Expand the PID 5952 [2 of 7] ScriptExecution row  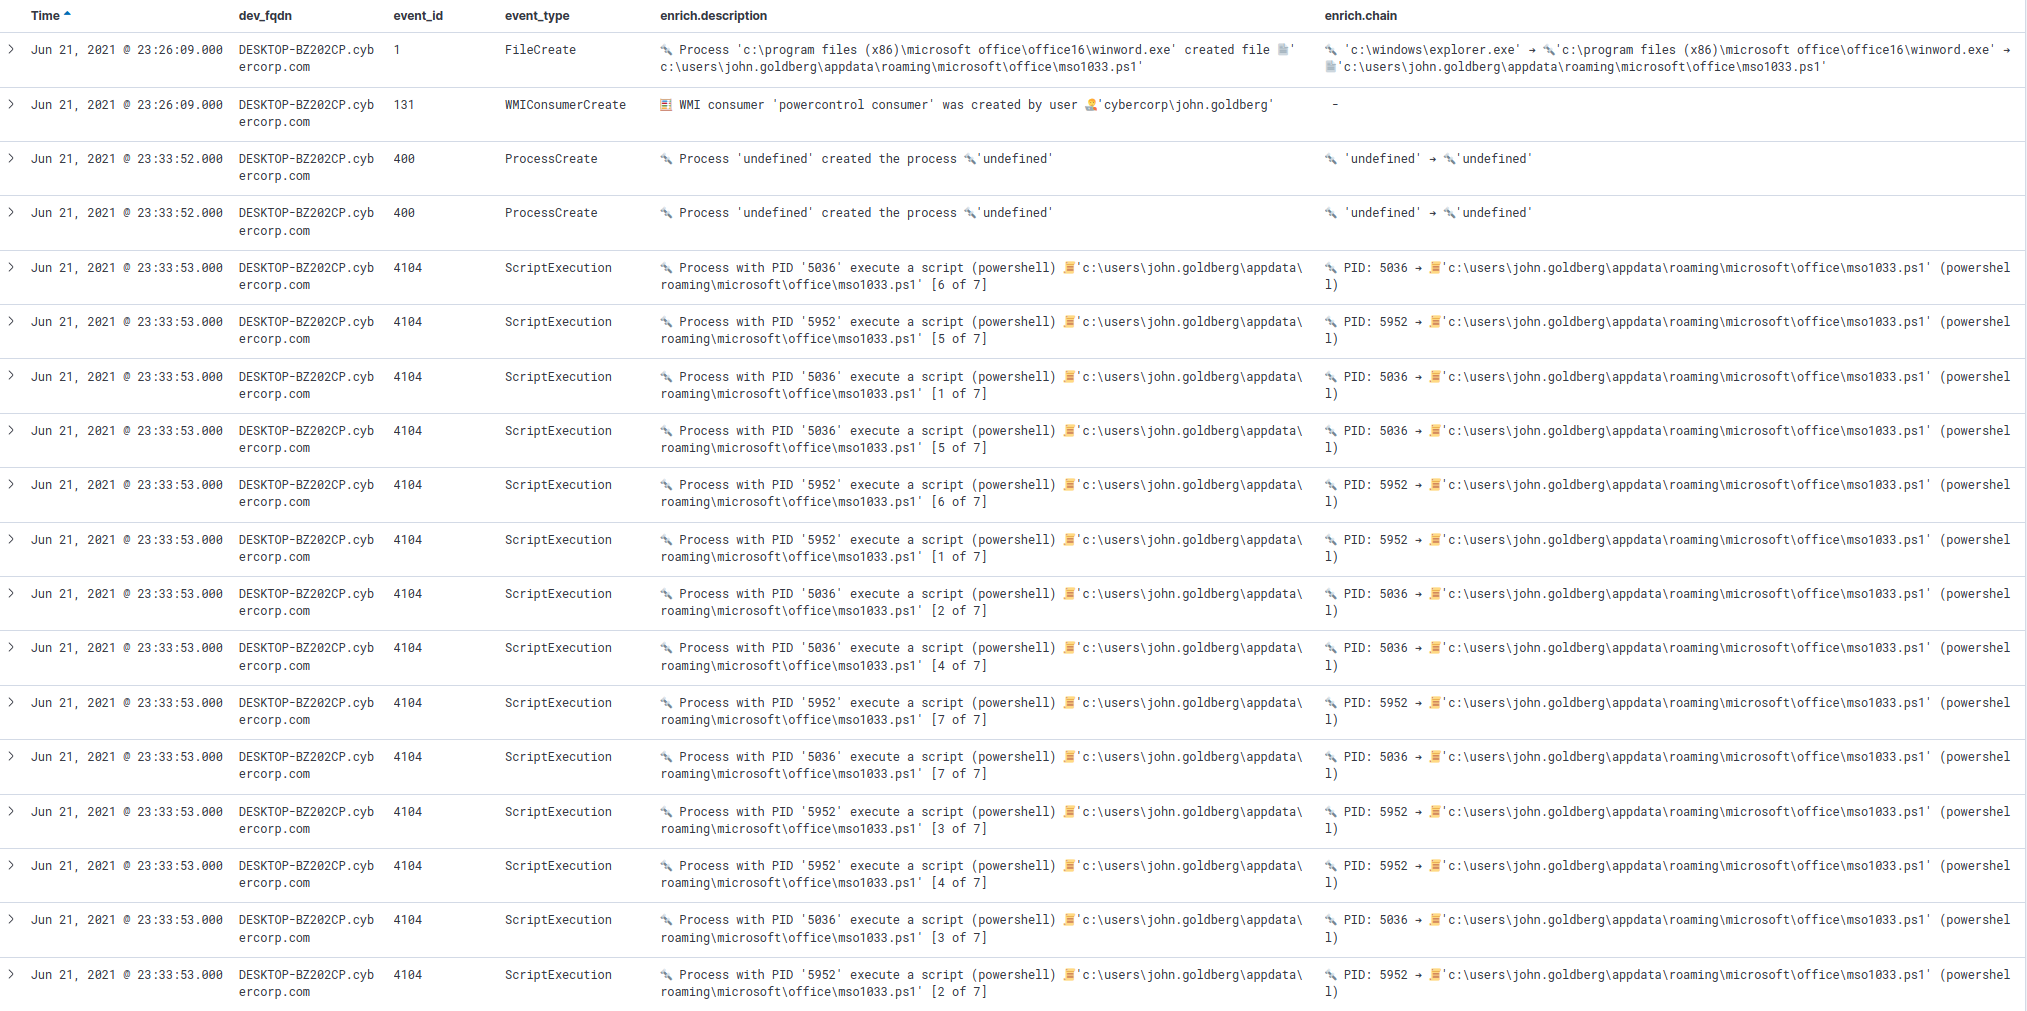pyautogui.click(x=11, y=974)
